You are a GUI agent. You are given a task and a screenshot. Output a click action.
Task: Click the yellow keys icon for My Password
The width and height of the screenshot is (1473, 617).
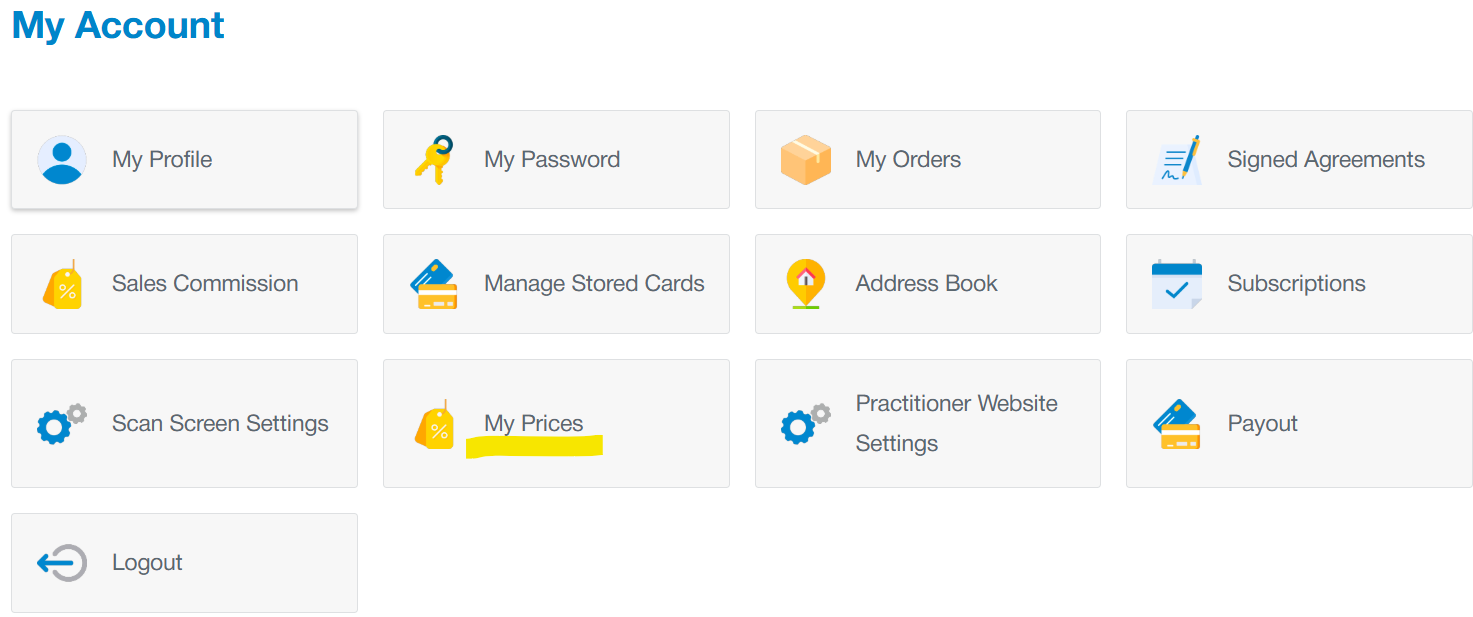434,160
